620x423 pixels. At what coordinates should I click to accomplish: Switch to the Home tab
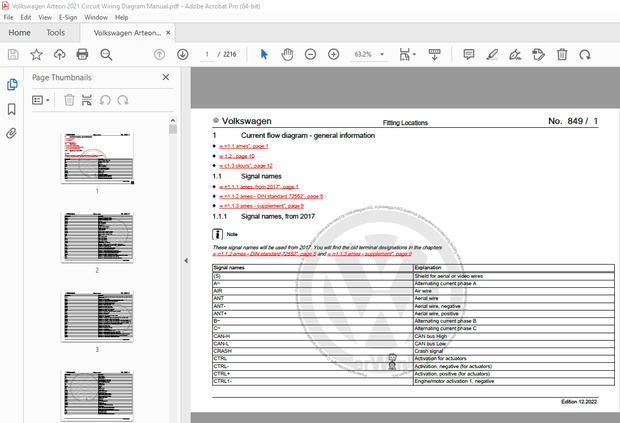click(19, 32)
